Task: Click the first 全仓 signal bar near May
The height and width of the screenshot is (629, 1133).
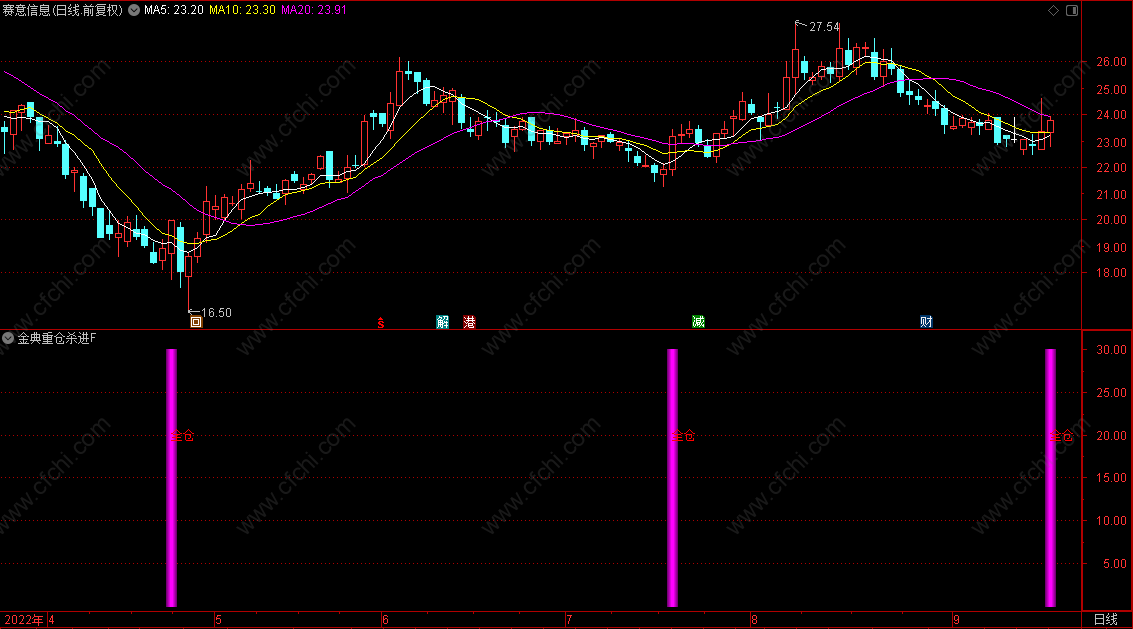Action: click(x=171, y=478)
